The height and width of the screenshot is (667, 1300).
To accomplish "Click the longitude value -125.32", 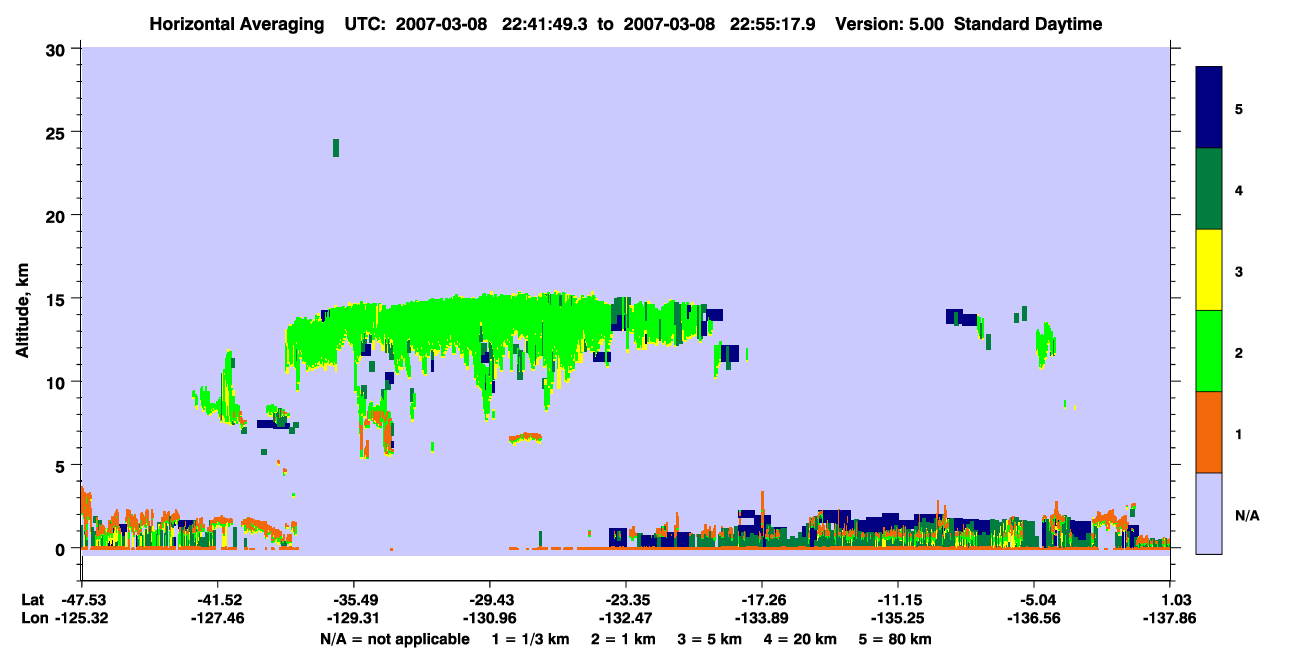I will click(x=81, y=619).
